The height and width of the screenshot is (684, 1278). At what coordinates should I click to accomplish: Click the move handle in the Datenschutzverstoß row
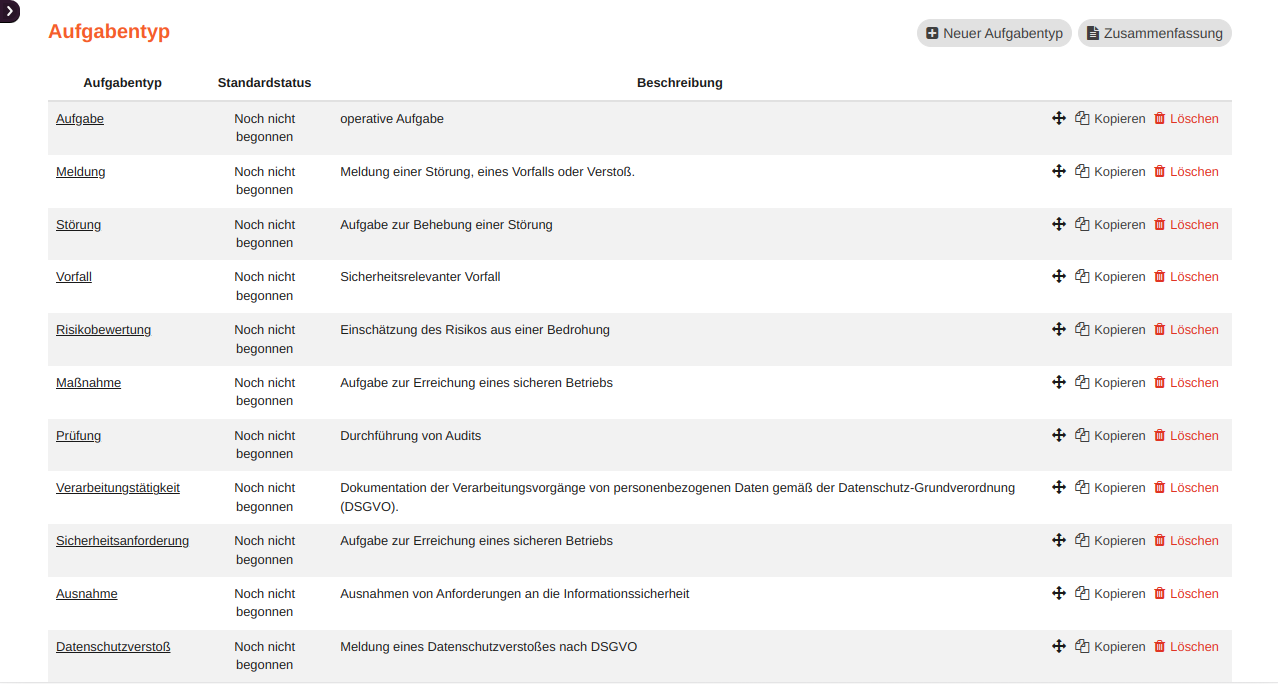(1059, 646)
